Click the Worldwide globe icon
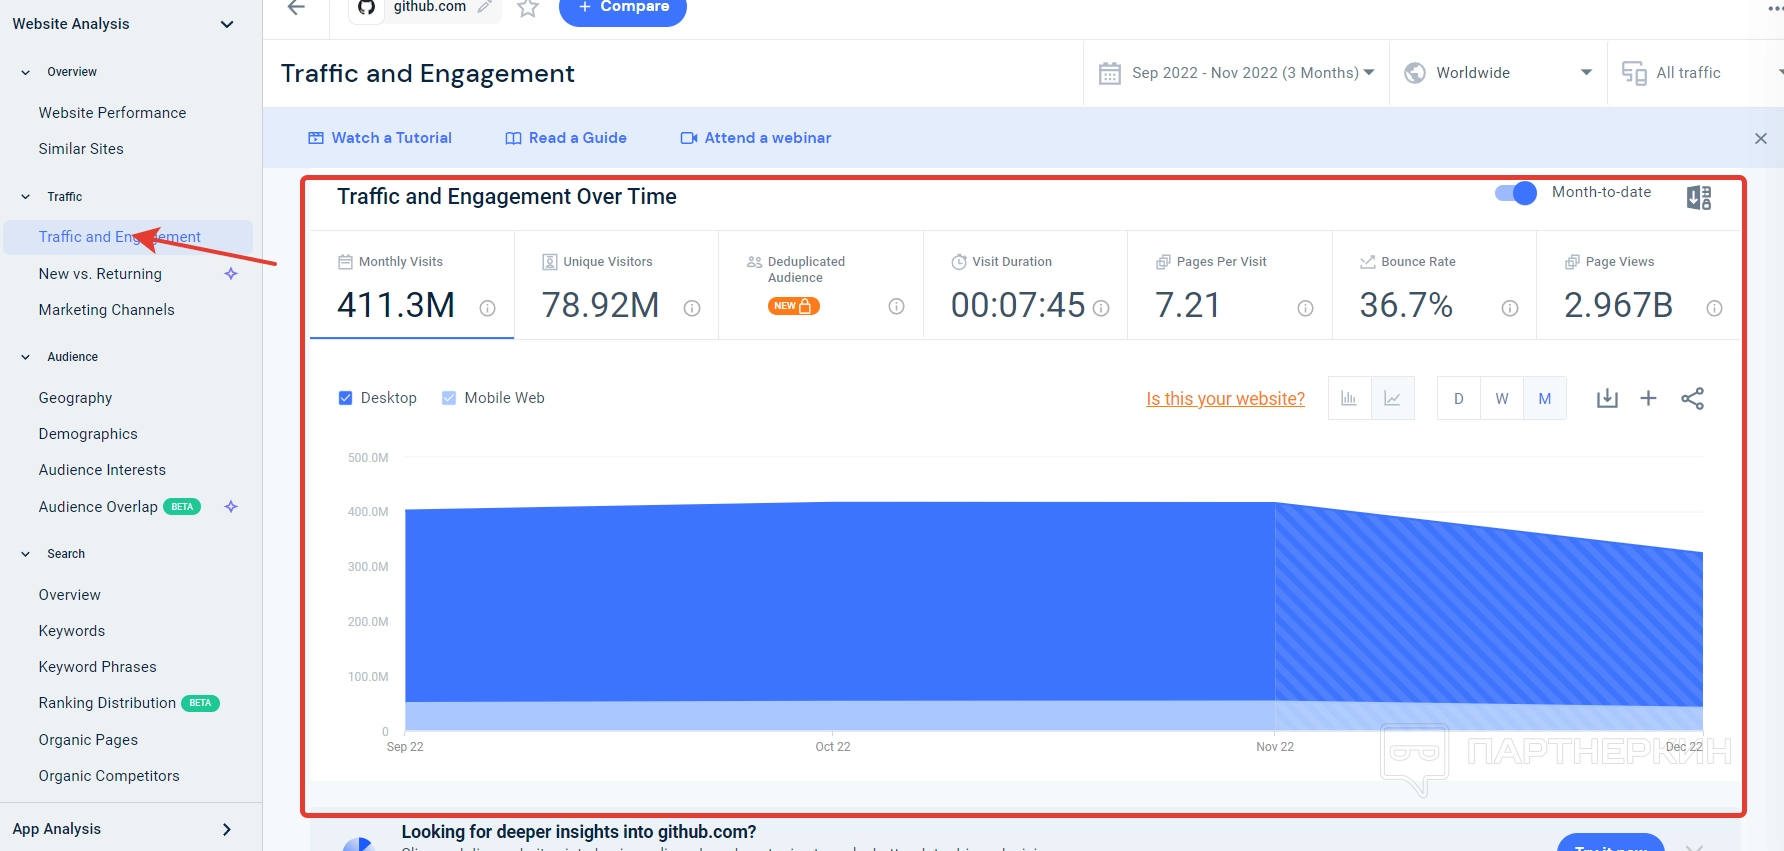Image resolution: width=1784 pixels, height=851 pixels. (1415, 73)
